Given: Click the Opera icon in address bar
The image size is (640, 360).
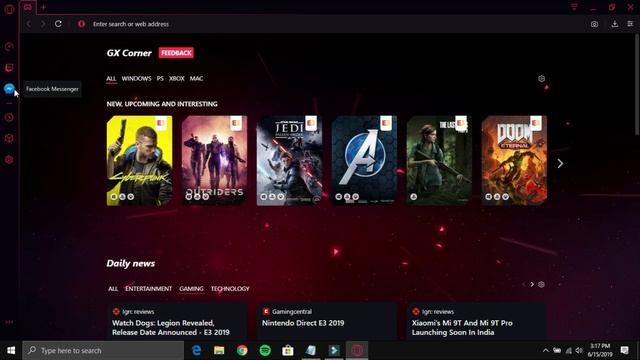Looking at the screenshot, I should (82, 24).
